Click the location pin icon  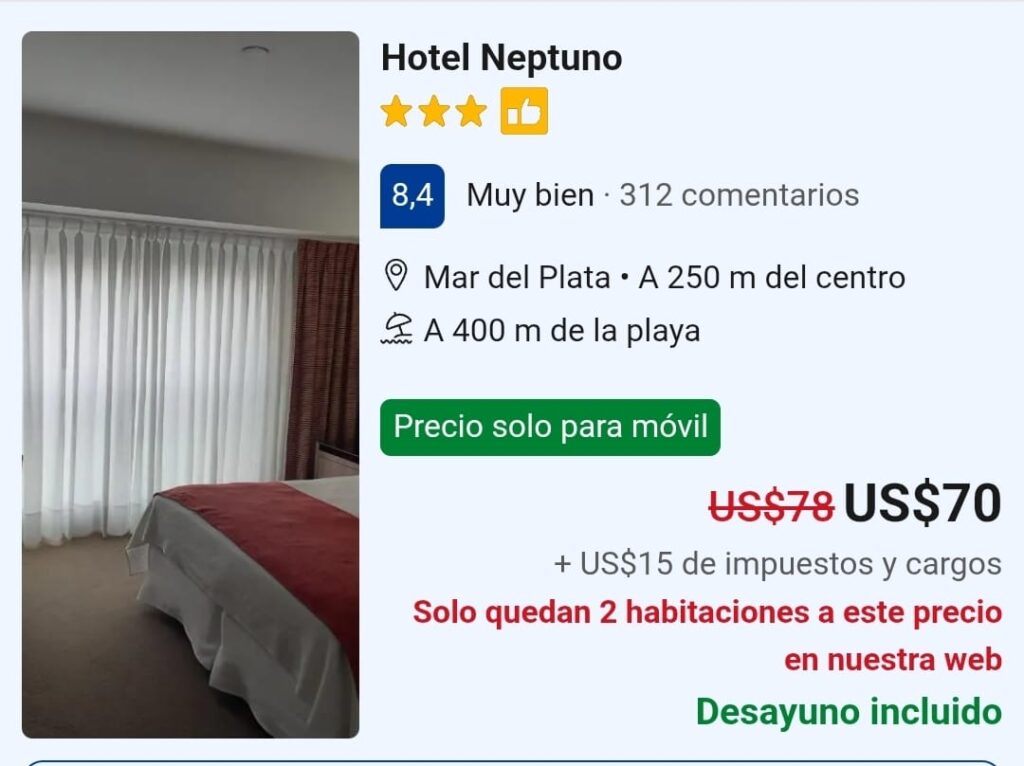[396, 276]
